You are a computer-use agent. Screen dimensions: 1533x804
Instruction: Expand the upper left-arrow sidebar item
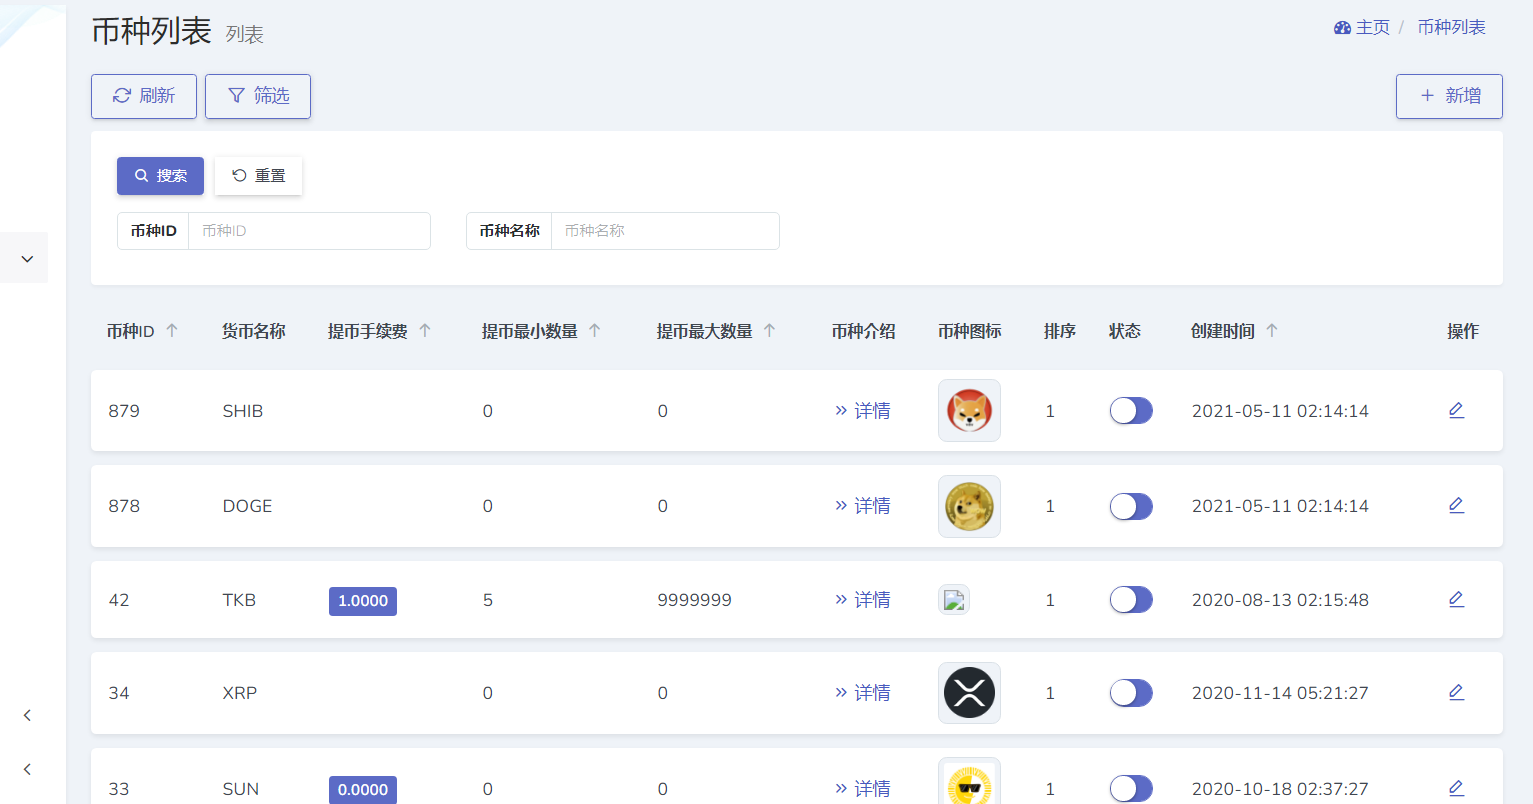(27, 715)
